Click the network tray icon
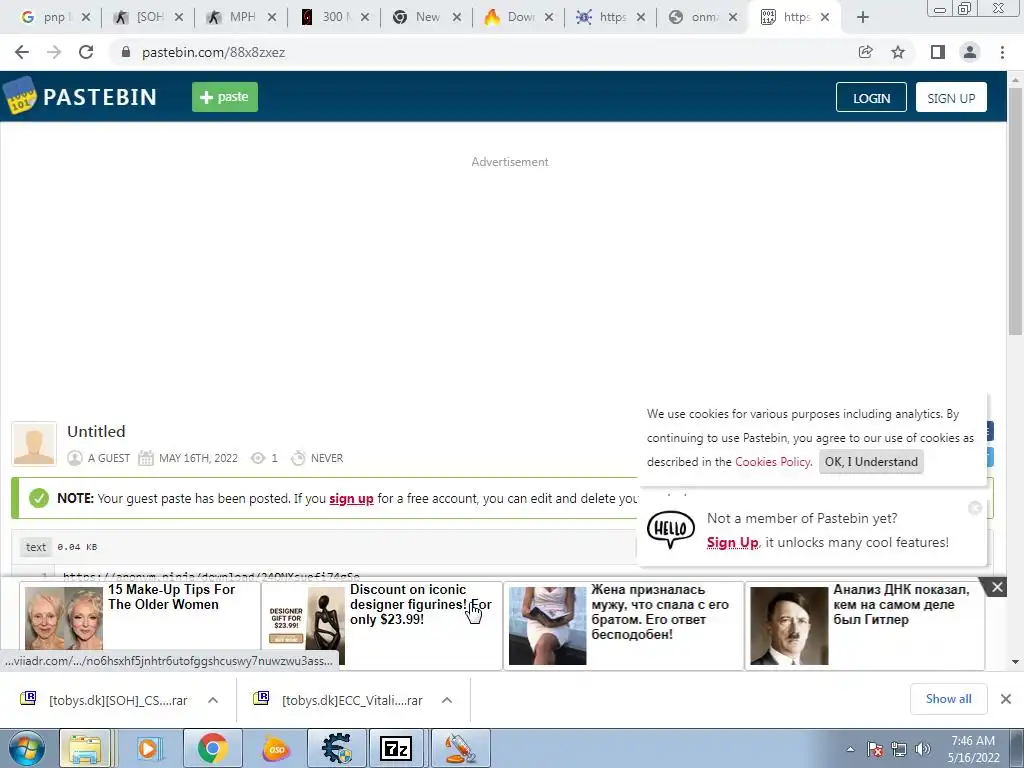The width and height of the screenshot is (1024, 768). tap(899, 749)
